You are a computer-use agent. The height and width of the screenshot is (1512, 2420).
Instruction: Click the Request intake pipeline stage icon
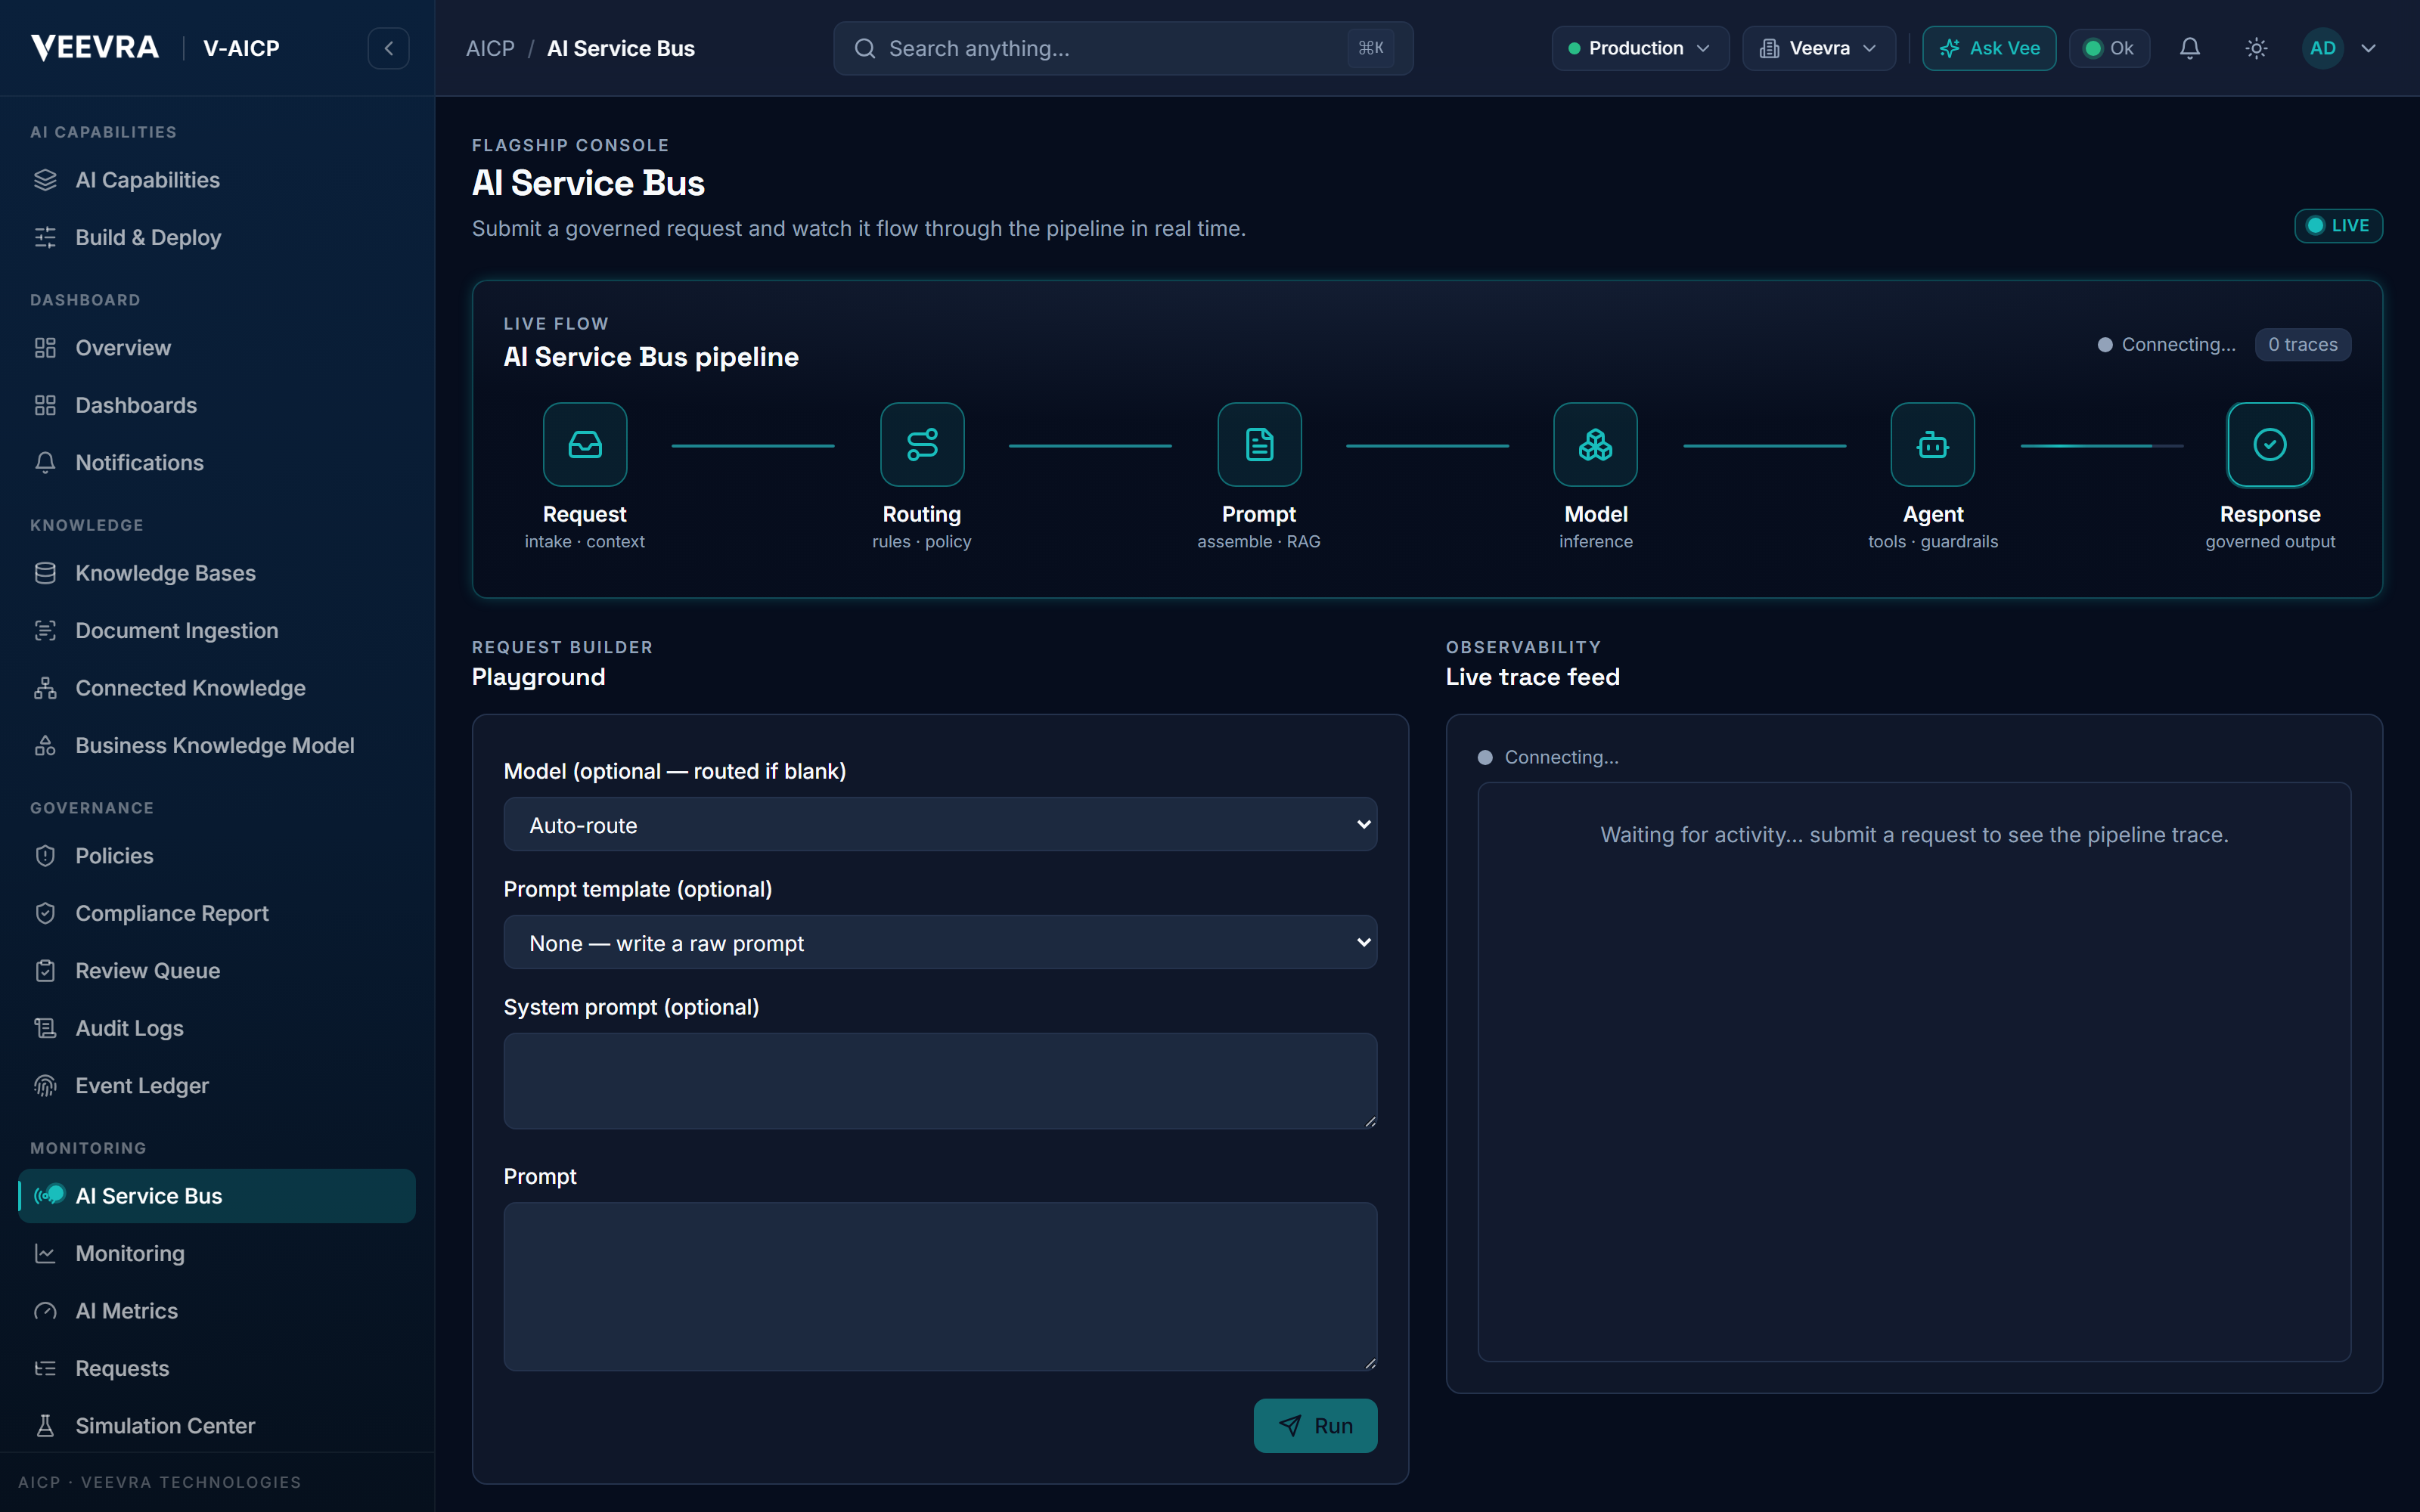(585, 444)
